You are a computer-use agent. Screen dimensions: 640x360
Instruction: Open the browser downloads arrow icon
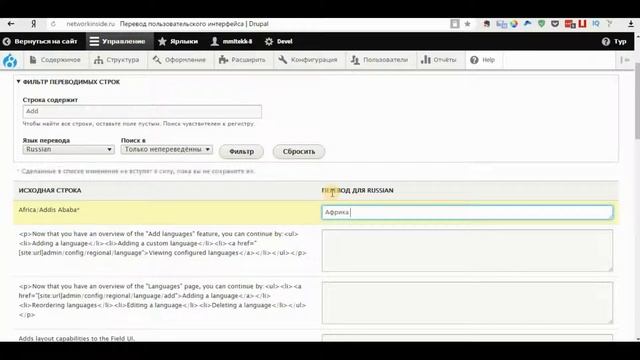[631, 24]
